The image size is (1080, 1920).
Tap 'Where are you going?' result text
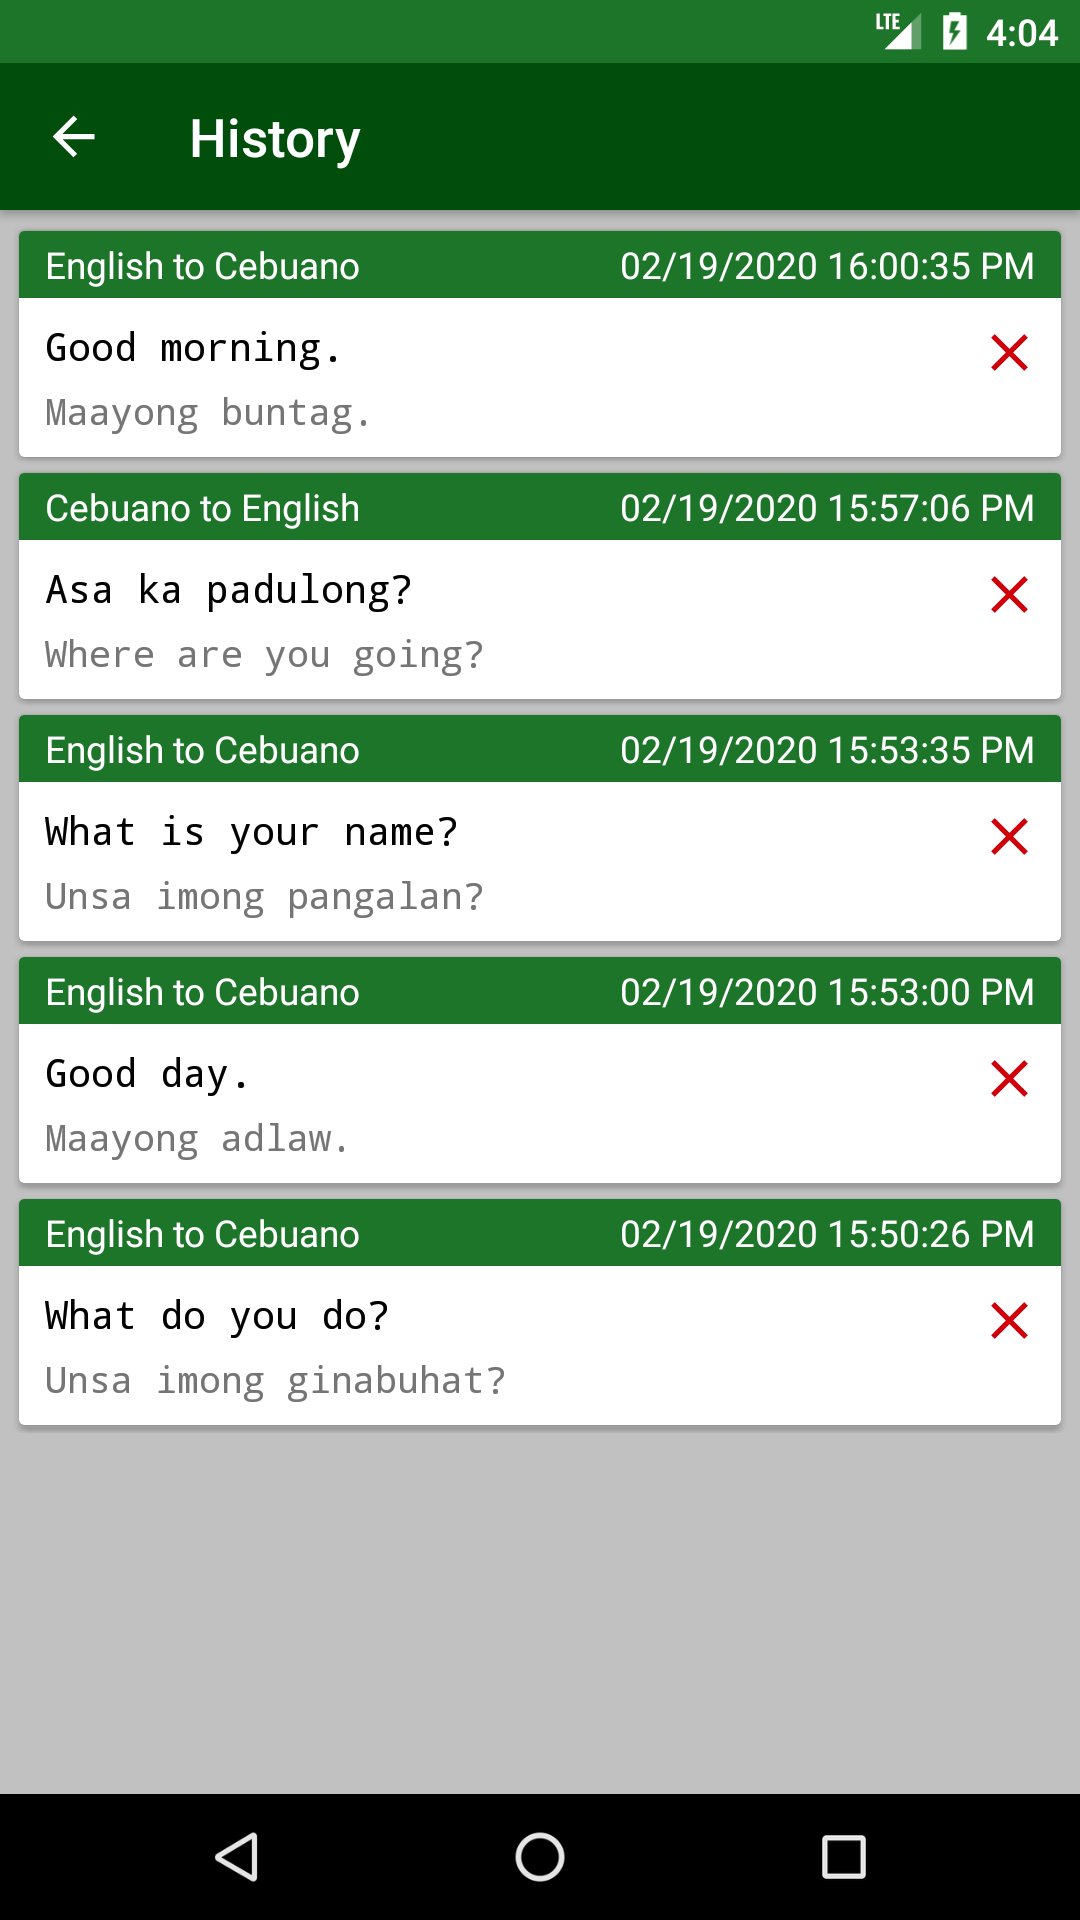coord(264,656)
